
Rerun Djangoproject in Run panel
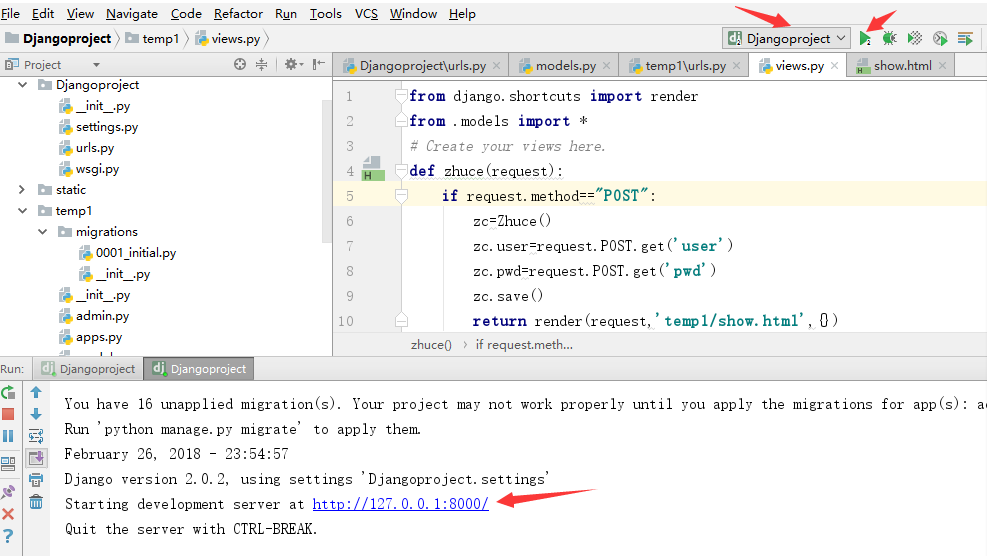(x=8, y=392)
